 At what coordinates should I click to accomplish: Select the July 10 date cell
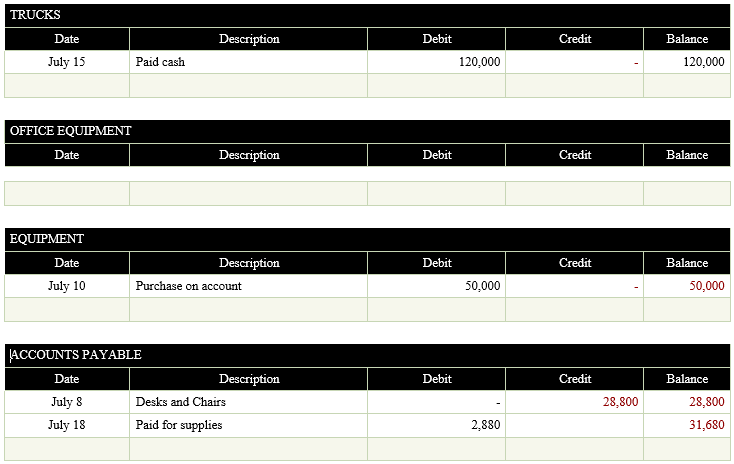66,286
